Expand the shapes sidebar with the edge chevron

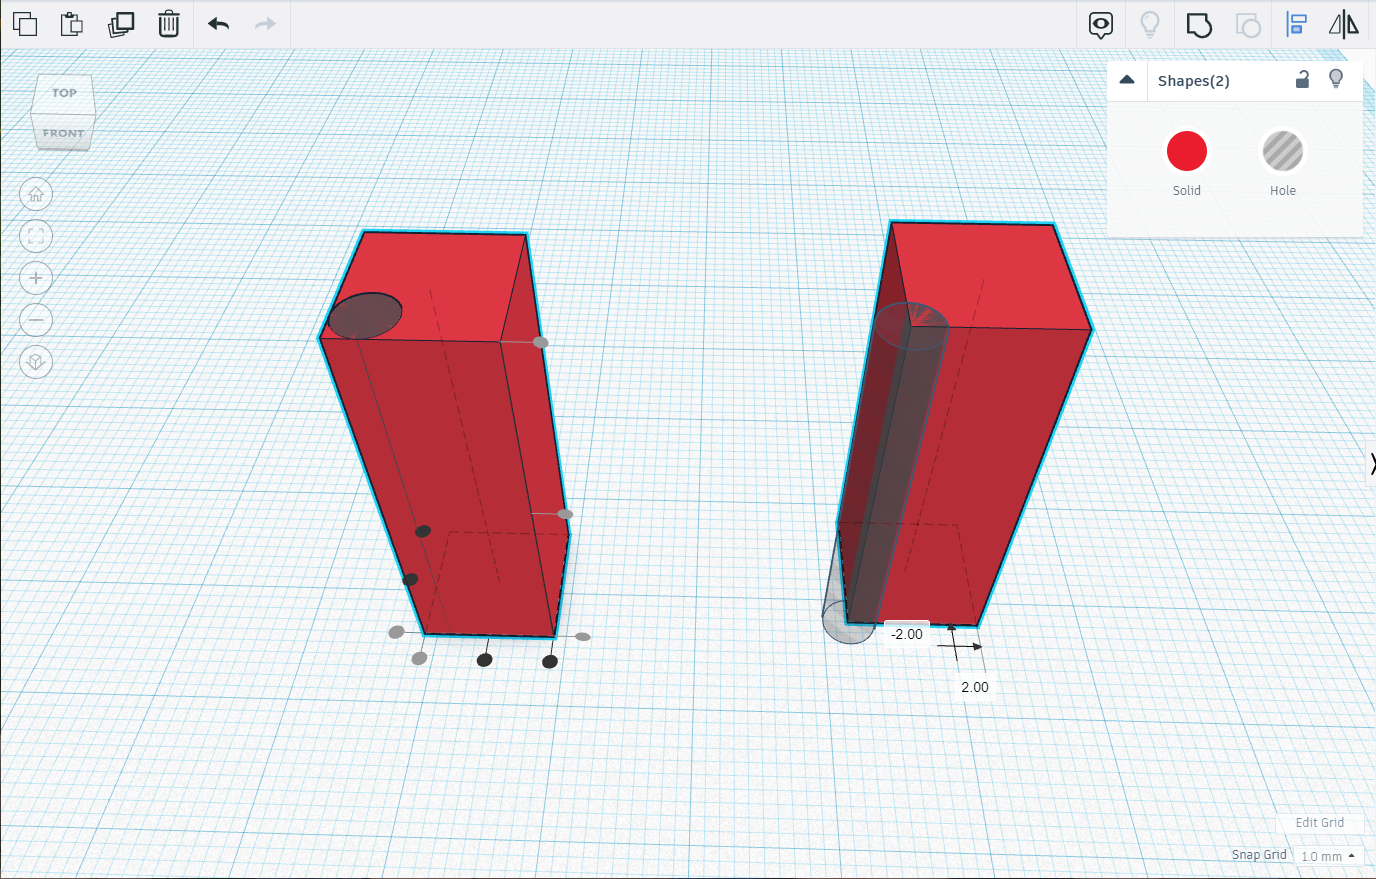point(1372,462)
